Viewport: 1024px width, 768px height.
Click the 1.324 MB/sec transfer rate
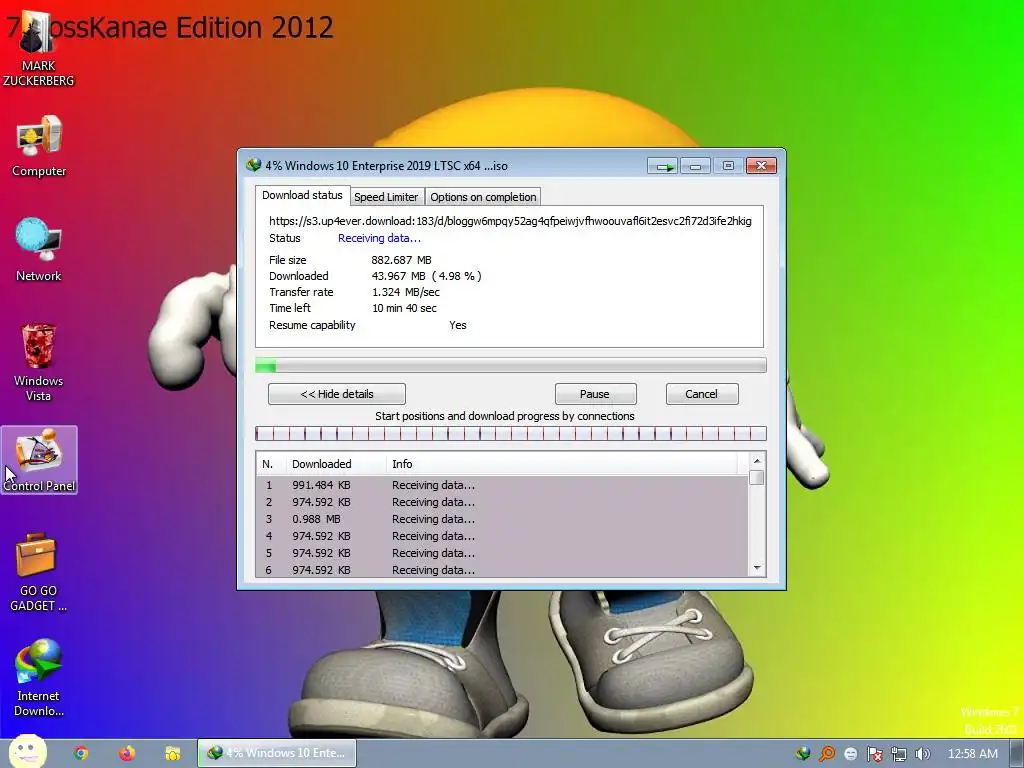click(406, 292)
